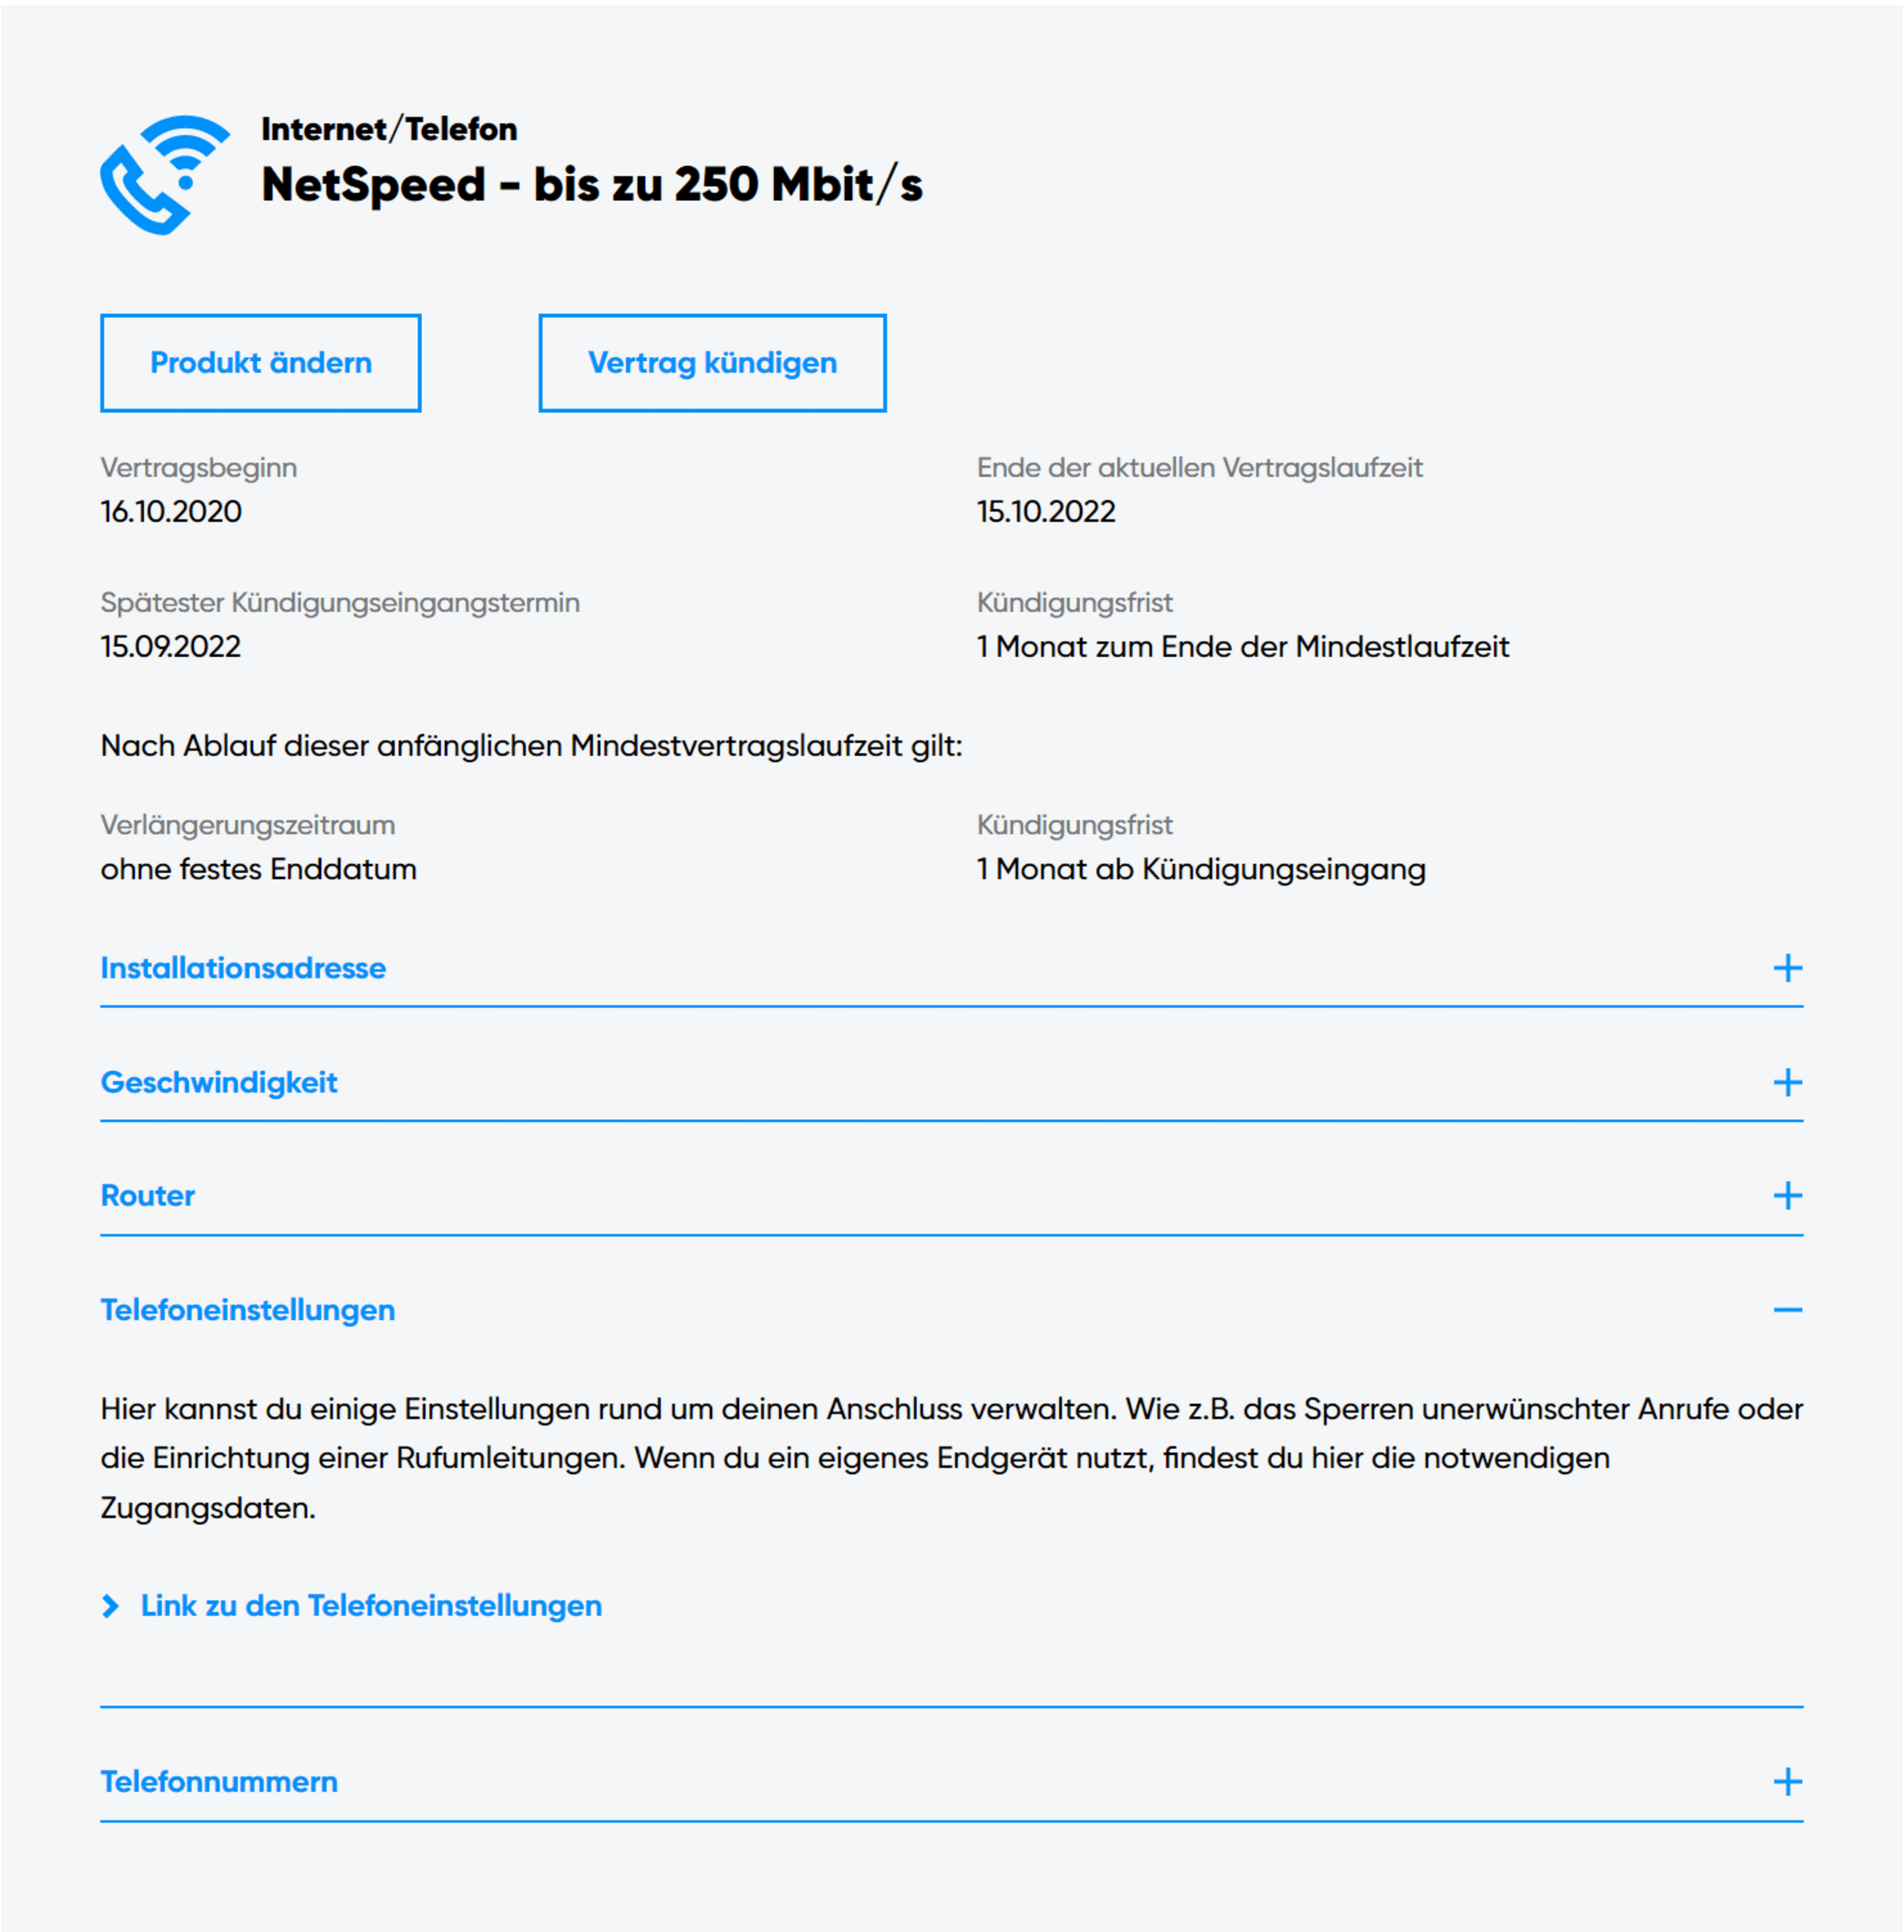Click the latest cancellation date 15.09.2022
Viewport: 1904px width, 1932px height.
[171, 647]
